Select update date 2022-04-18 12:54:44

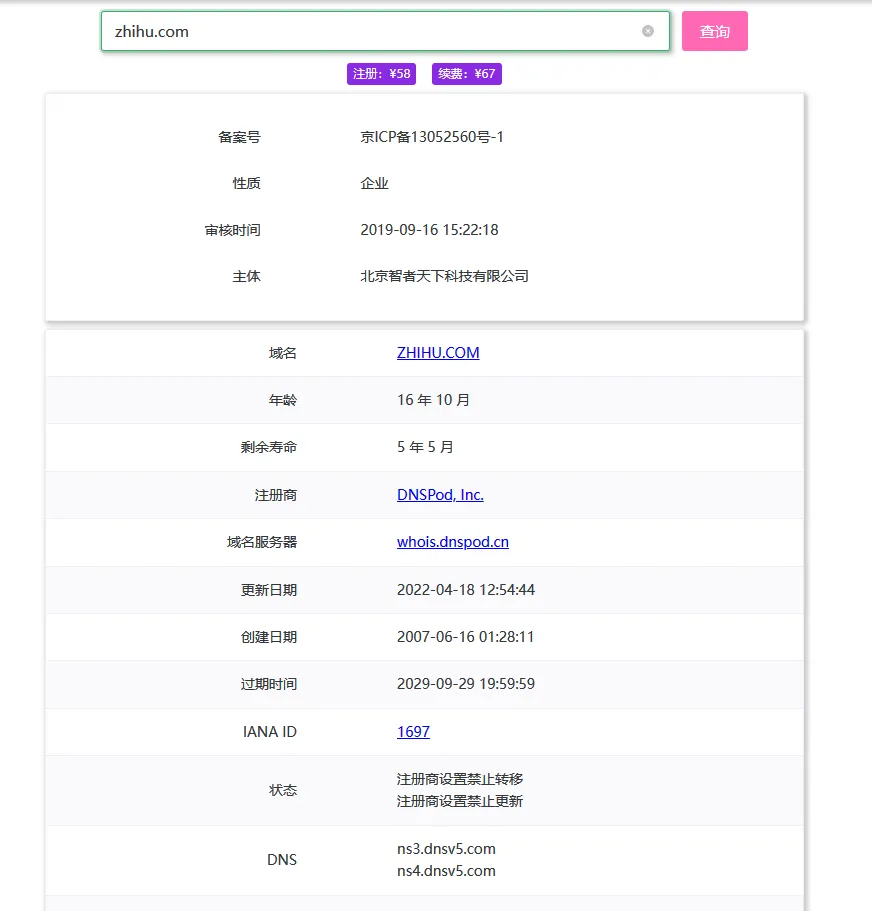(x=466, y=590)
